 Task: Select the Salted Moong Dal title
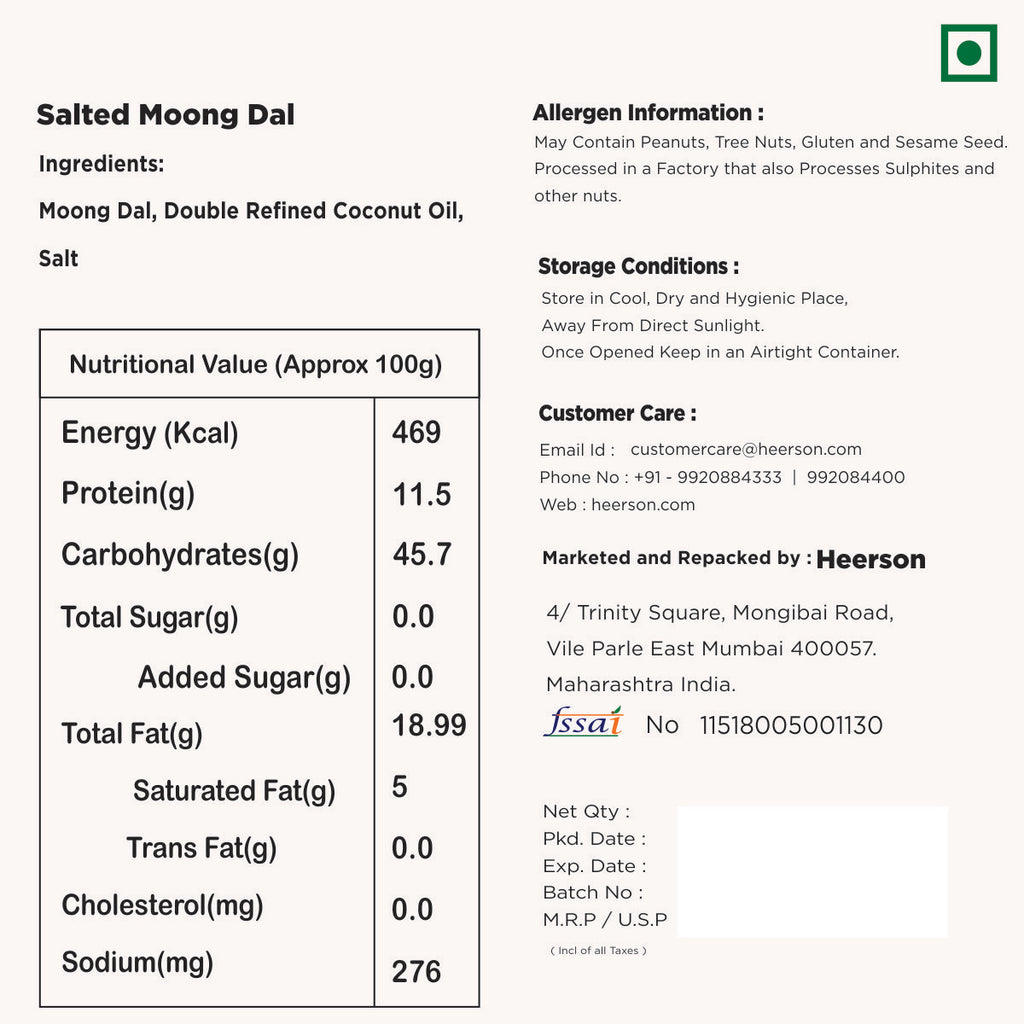click(166, 115)
